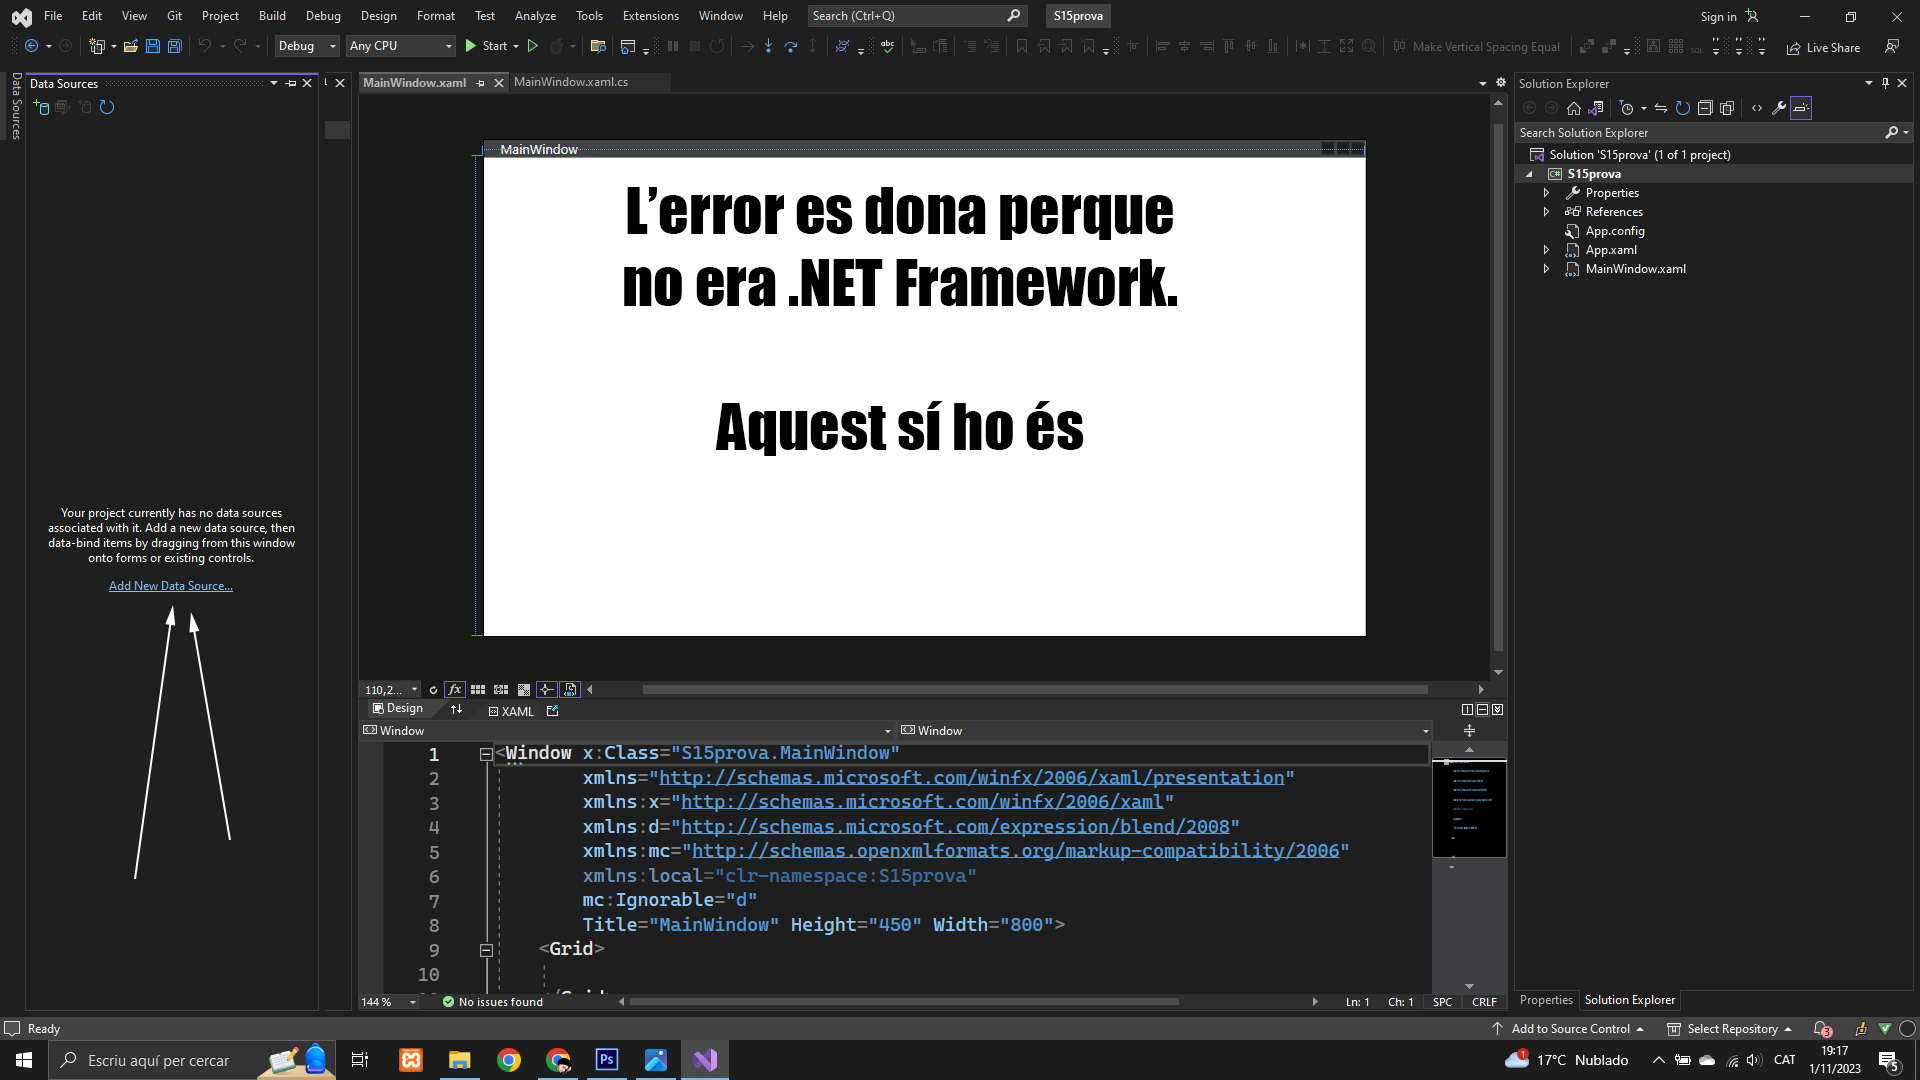Pop out XAML editor pane icon
The image size is (1920, 1080).
click(552, 711)
